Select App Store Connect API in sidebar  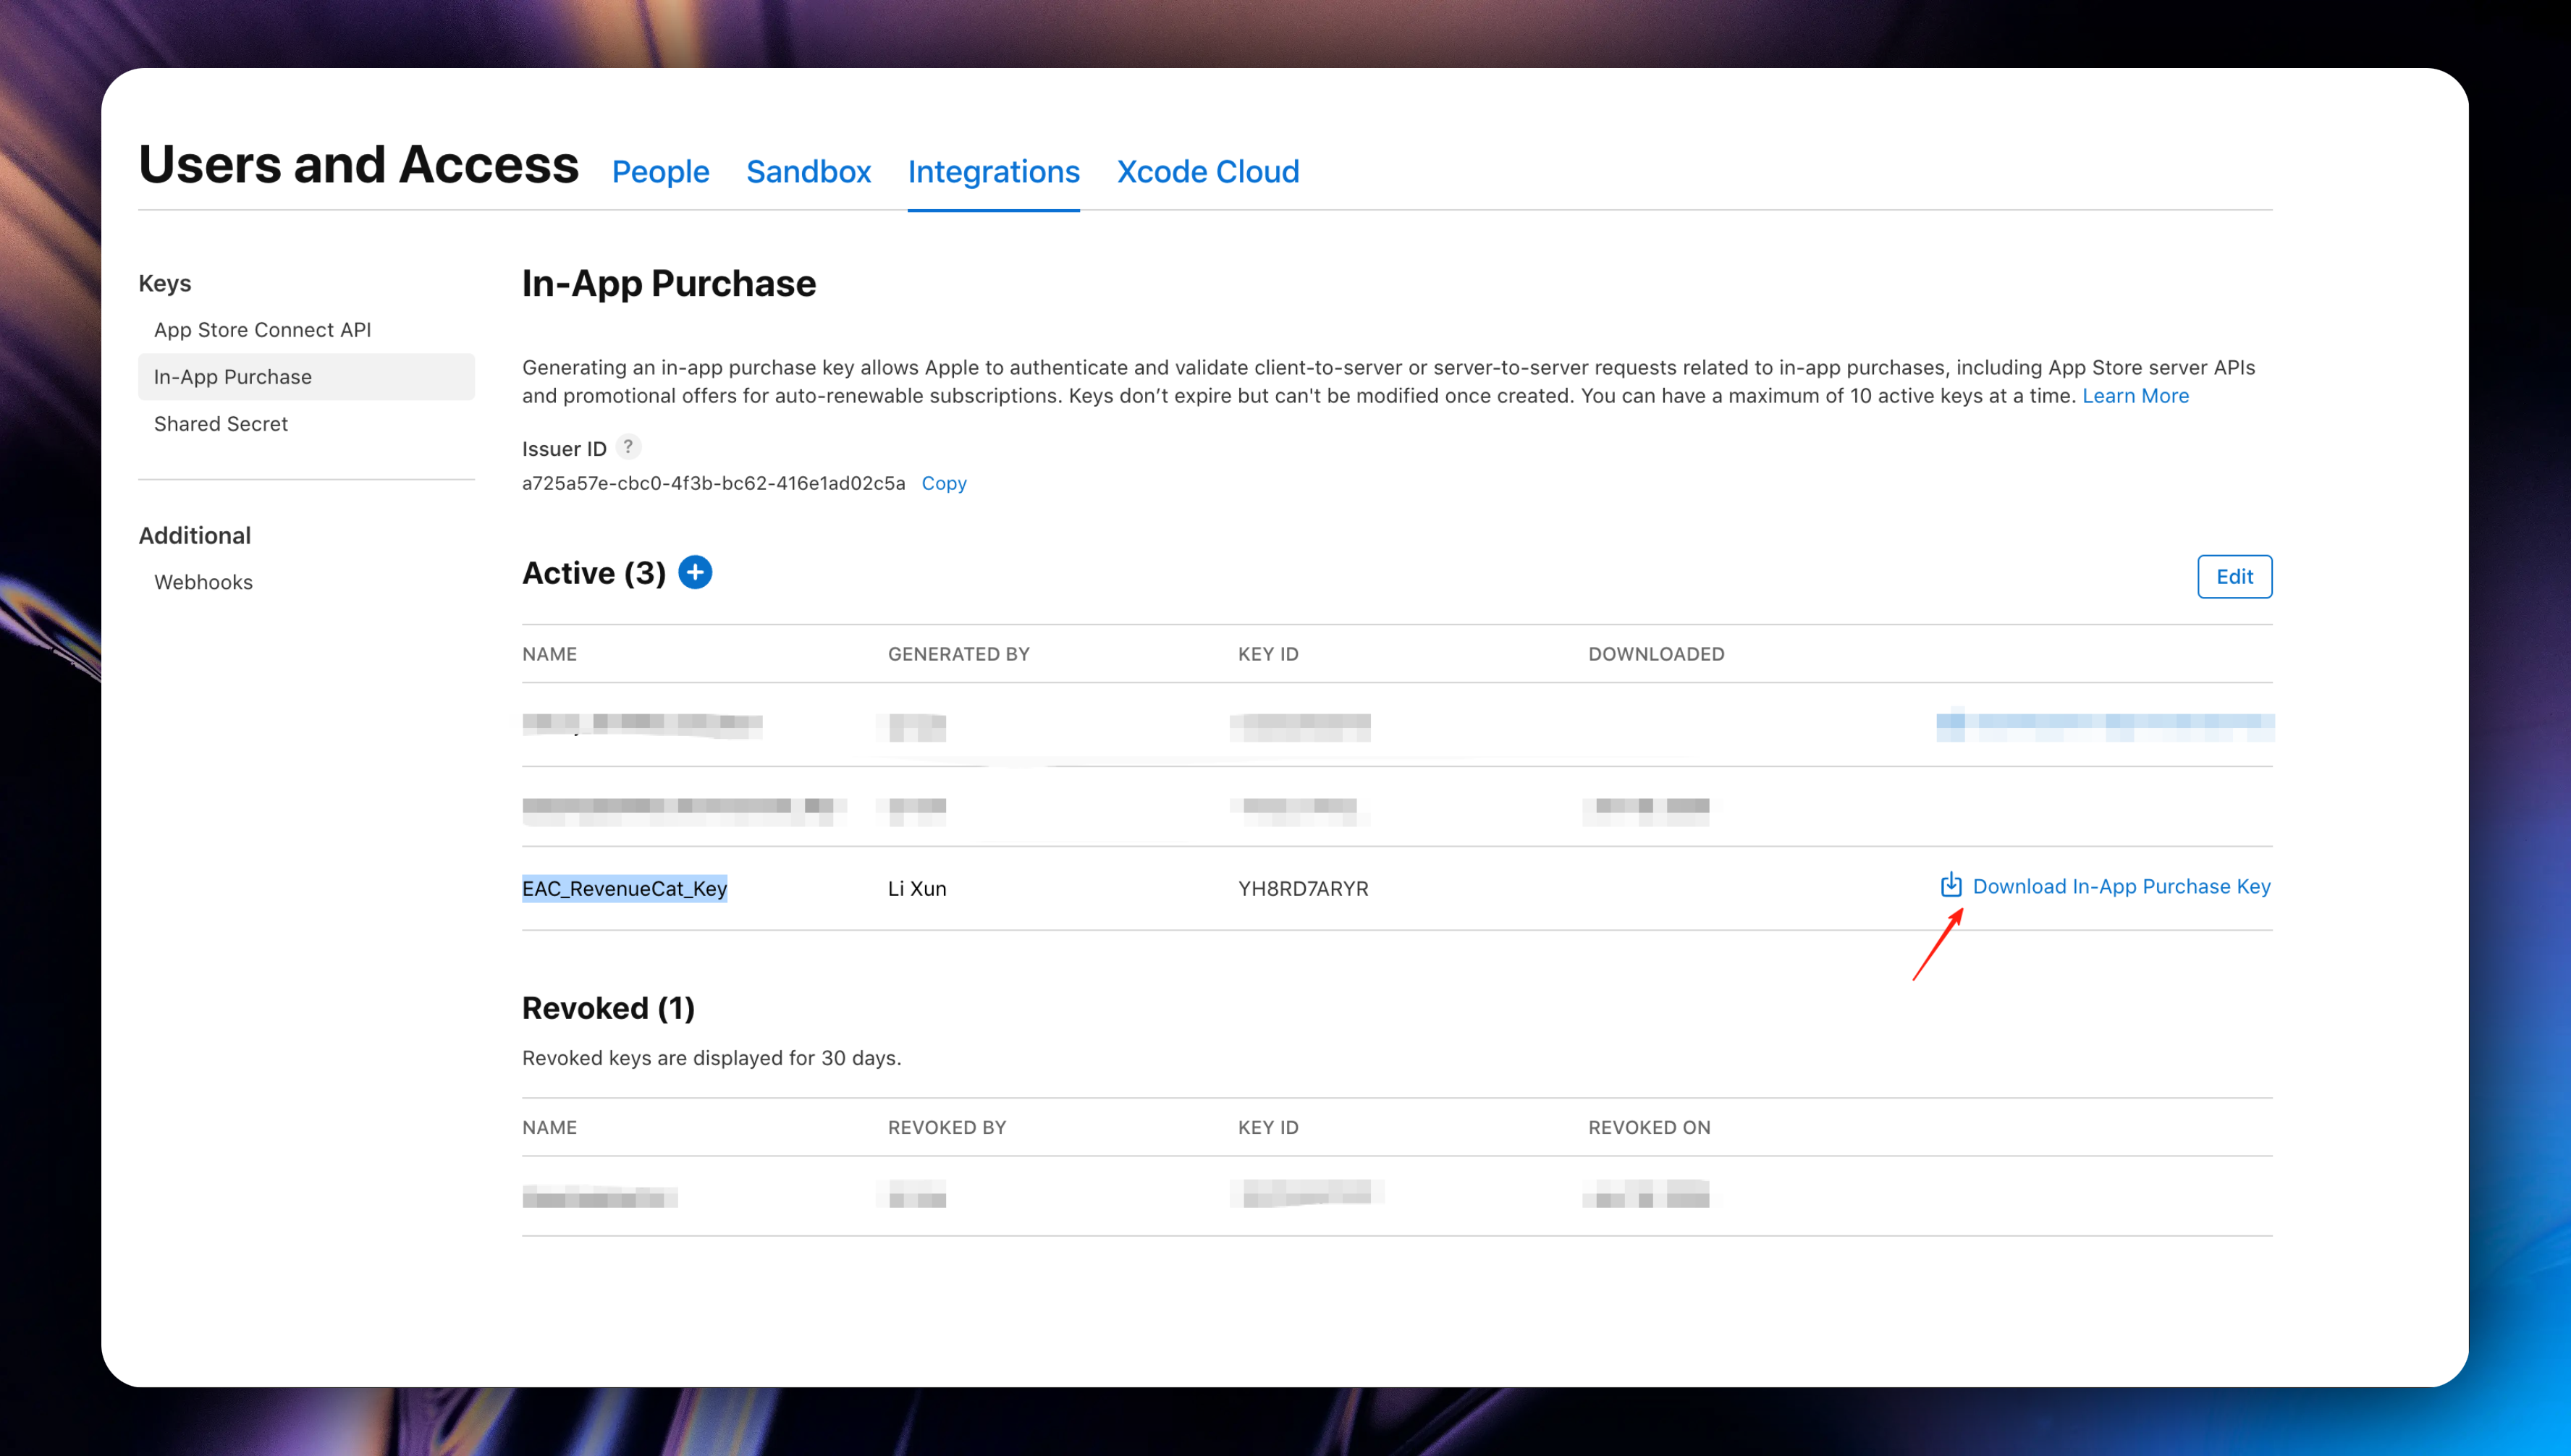tap(262, 330)
